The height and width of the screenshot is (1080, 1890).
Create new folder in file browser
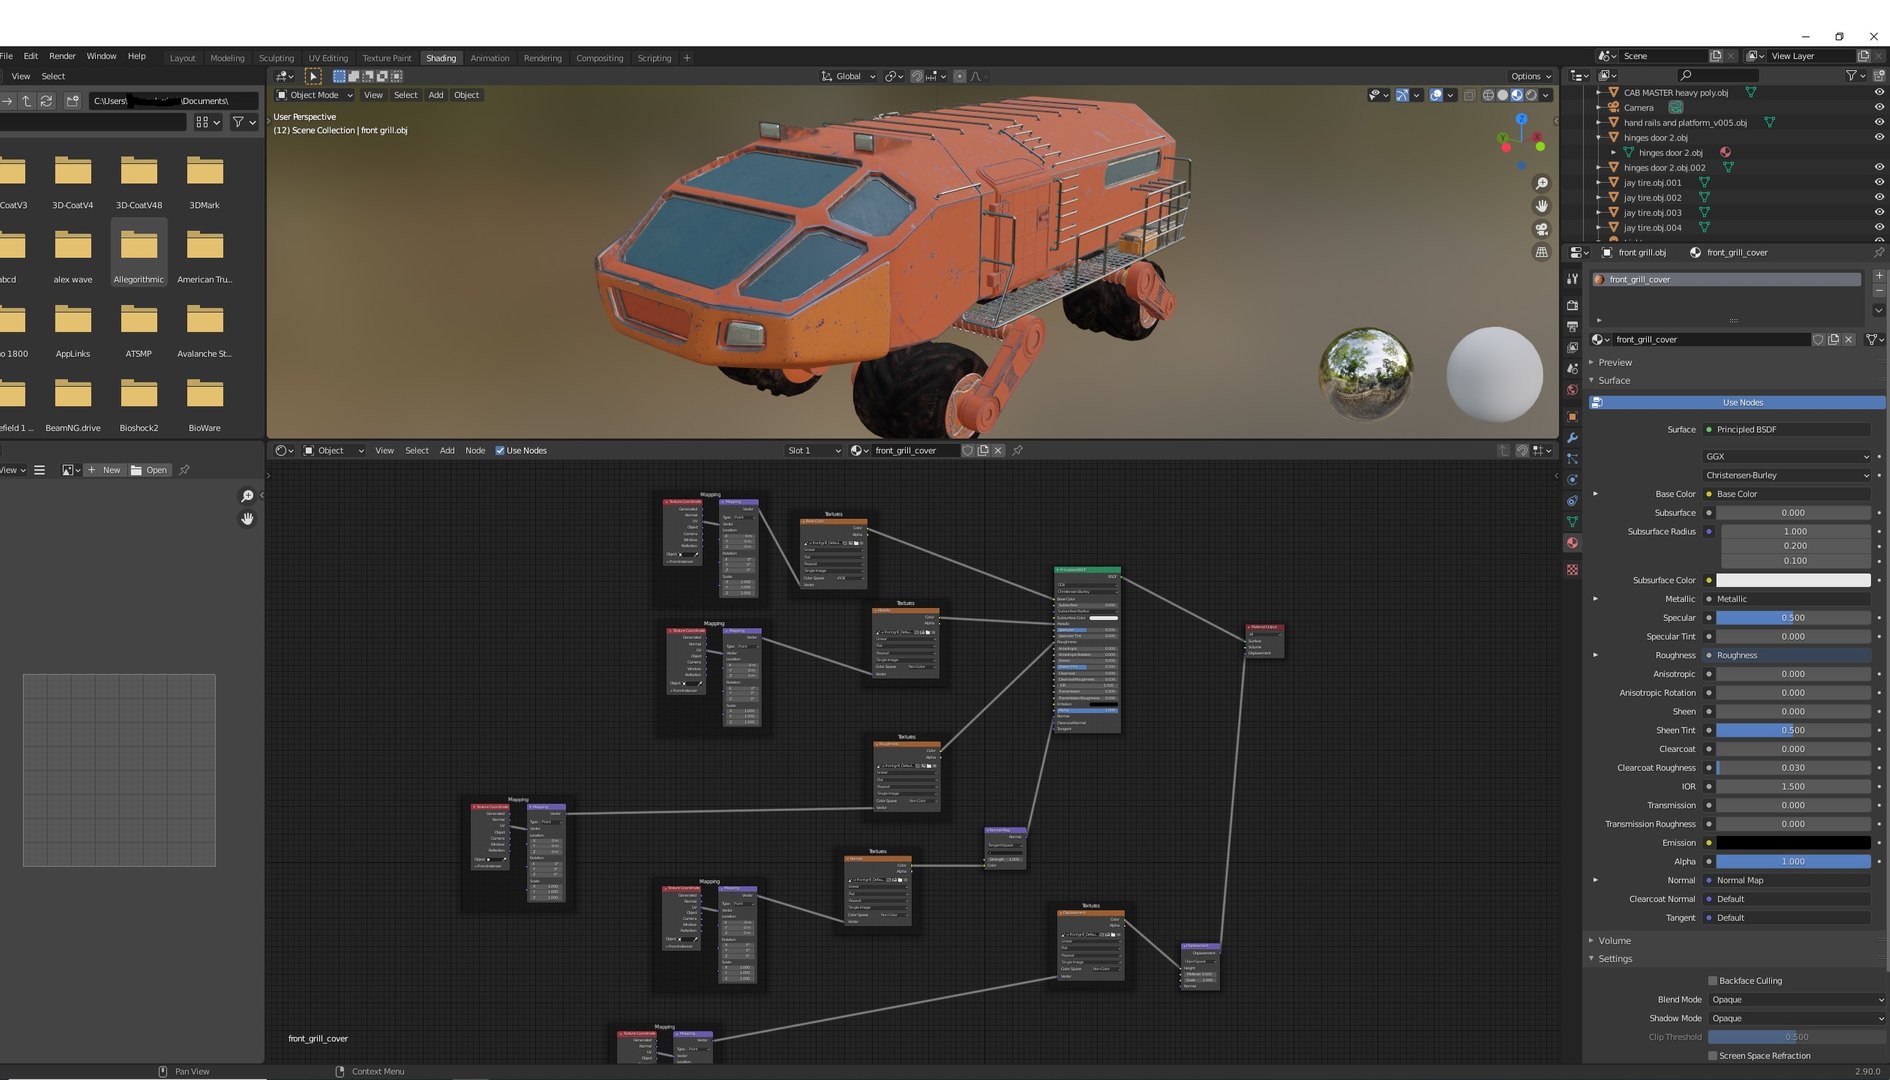72,101
